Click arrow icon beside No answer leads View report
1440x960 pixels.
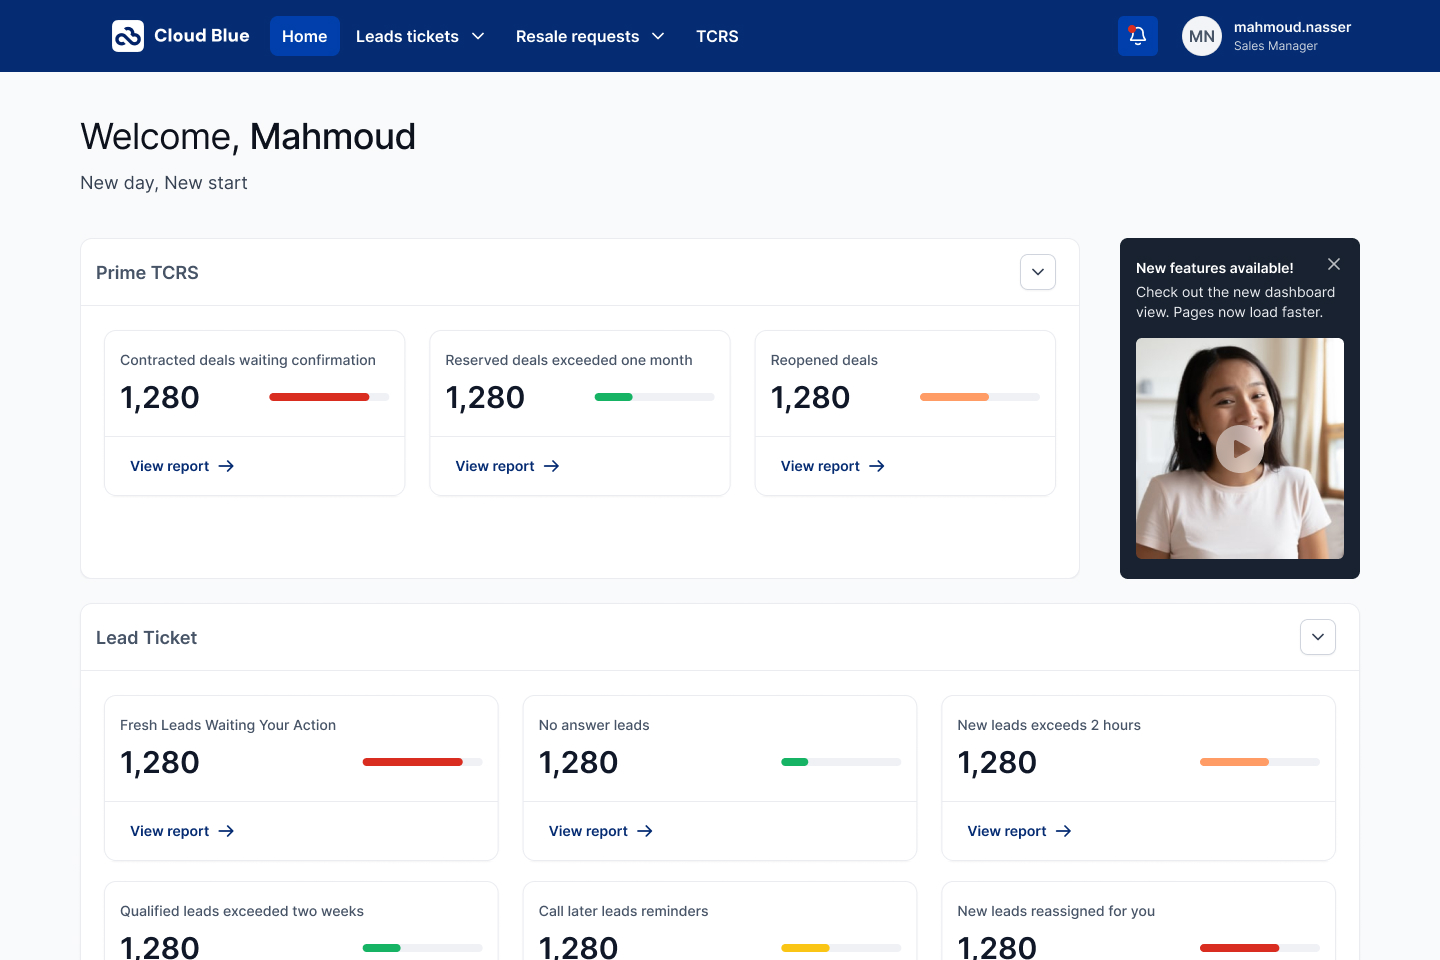645,831
